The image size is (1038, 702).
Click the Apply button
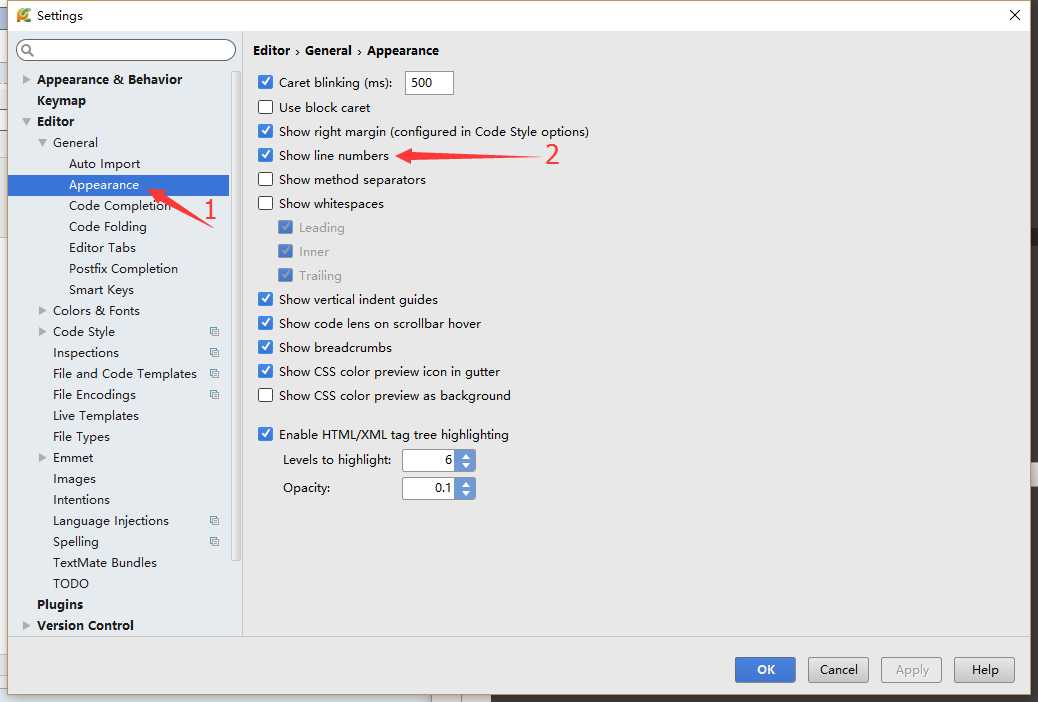pos(912,670)
